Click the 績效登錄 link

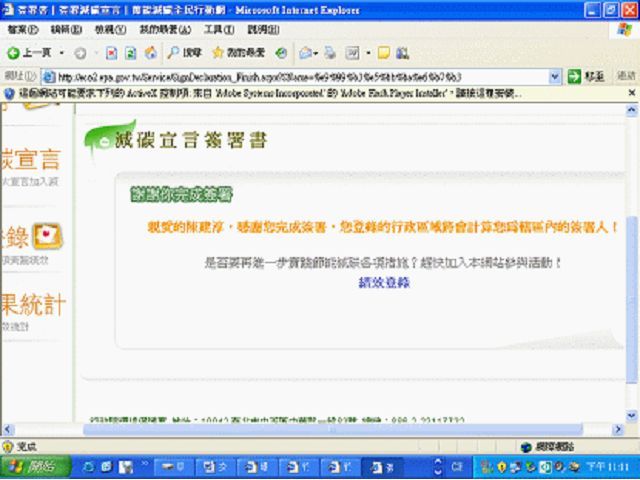pos(384,282)
